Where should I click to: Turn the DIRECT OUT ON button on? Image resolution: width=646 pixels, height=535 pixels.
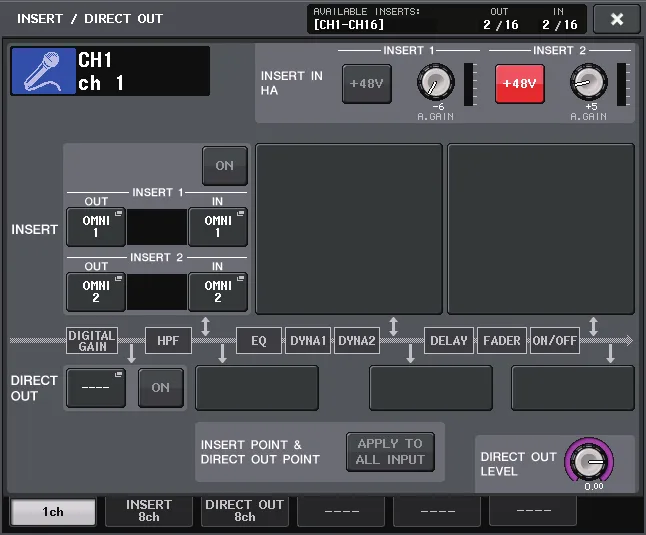161,388
